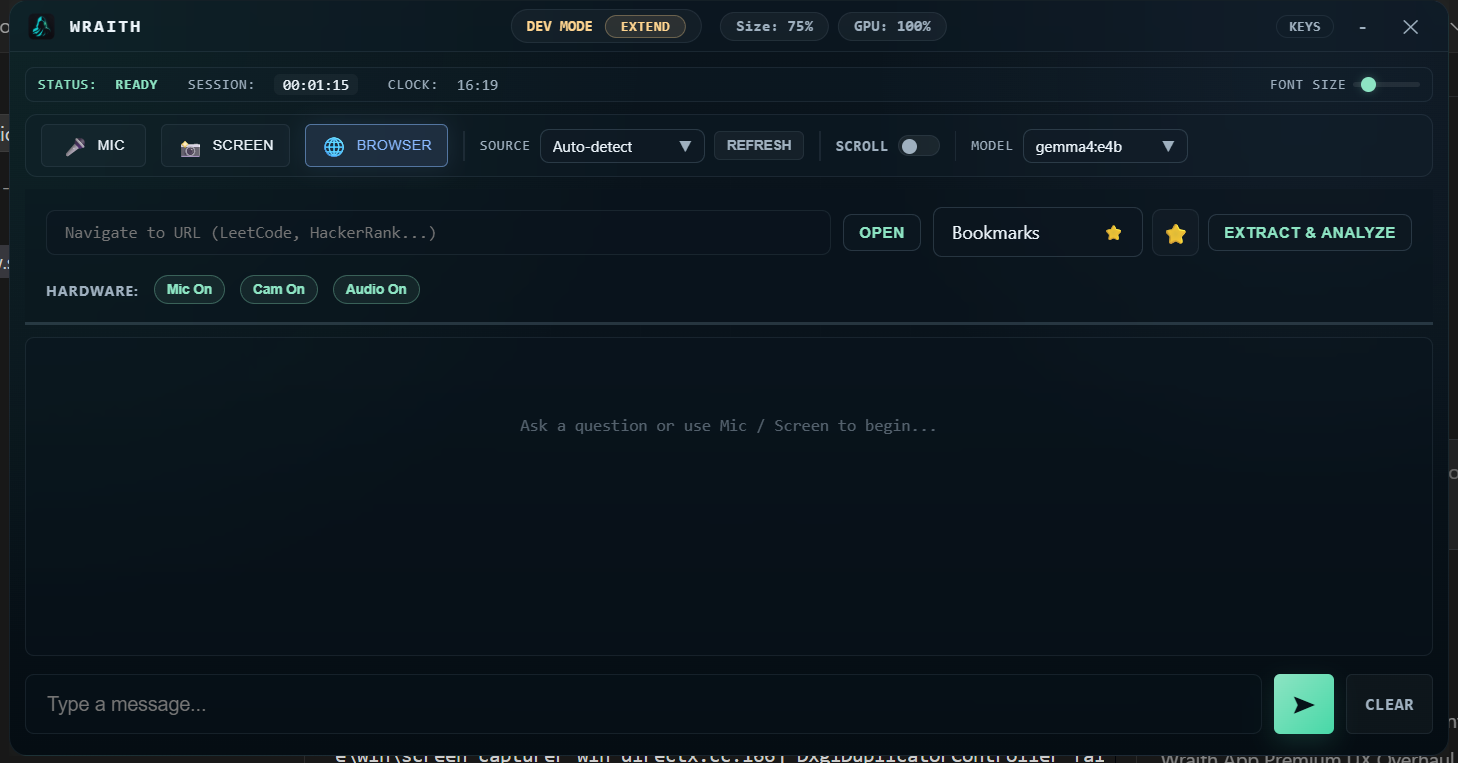1458x763 pixels.
Task: Open the Auto-detect source dropdown
Action: pyautogui.click(x=622, y=145)
